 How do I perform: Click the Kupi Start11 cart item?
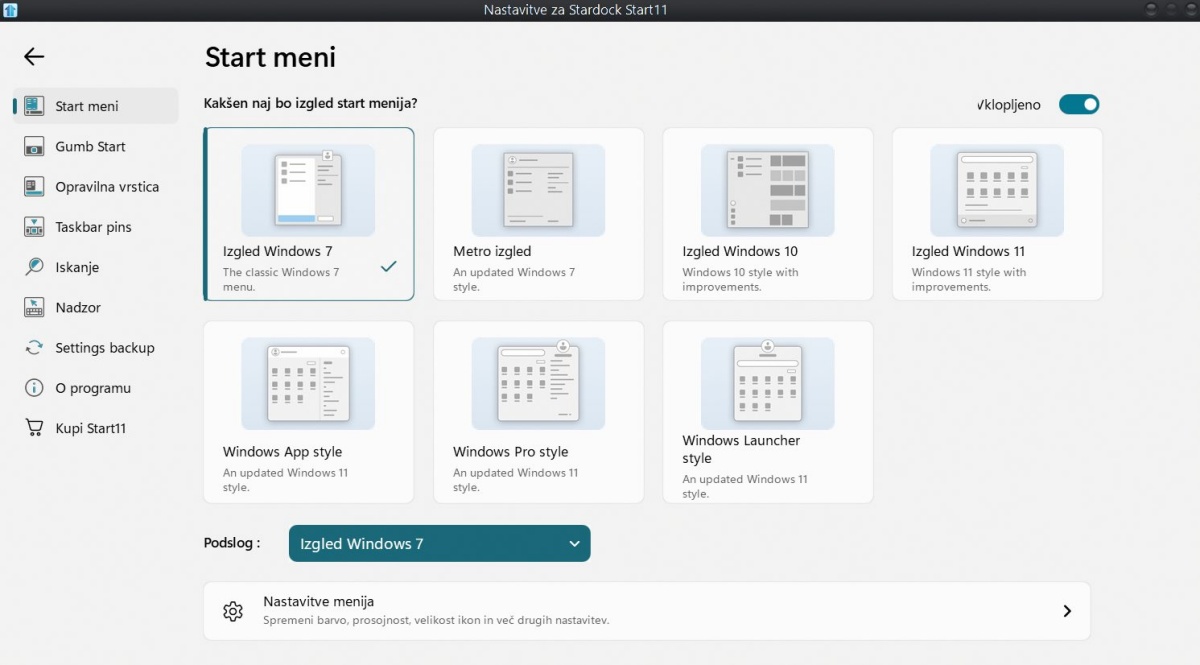(96, 429)
